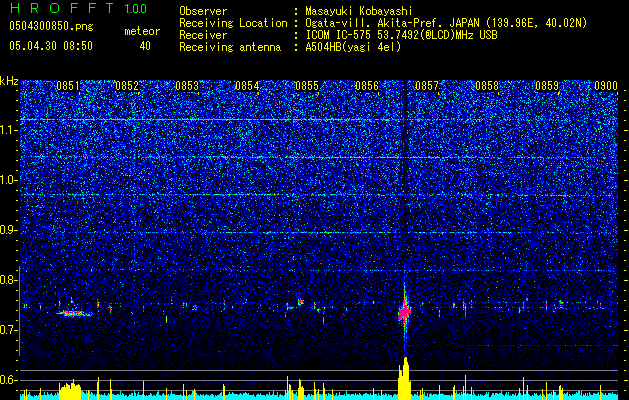
Task: Click the 0857 time marker
Action: pos(427,86)
